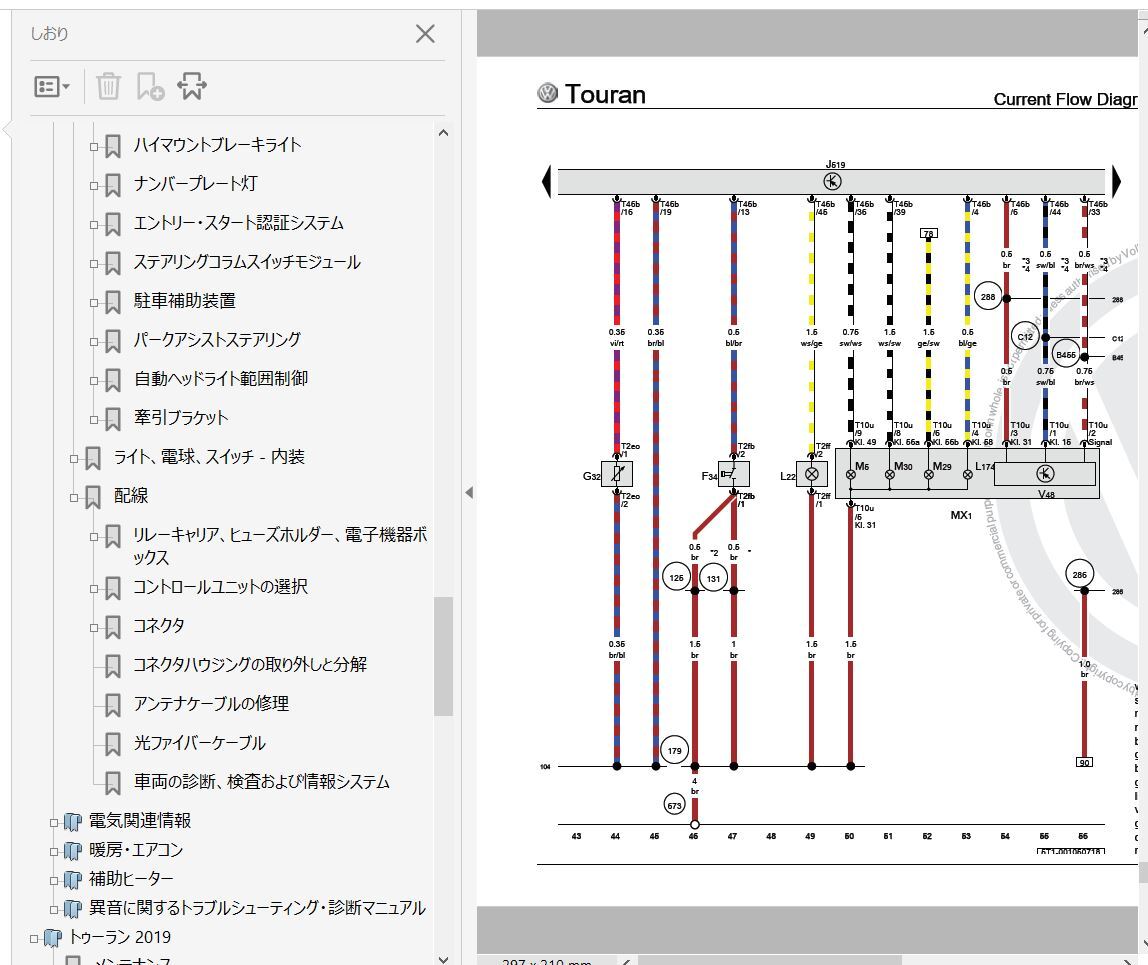Open the ステアリングコラムスイッチモジュール bookmark

coord(247,262)
